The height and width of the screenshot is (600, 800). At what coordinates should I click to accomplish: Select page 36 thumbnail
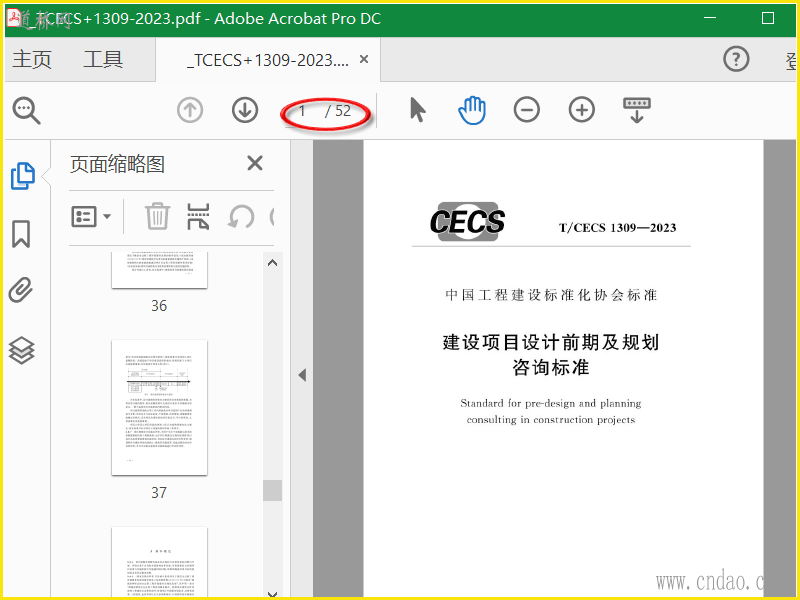tap(159, 269)
